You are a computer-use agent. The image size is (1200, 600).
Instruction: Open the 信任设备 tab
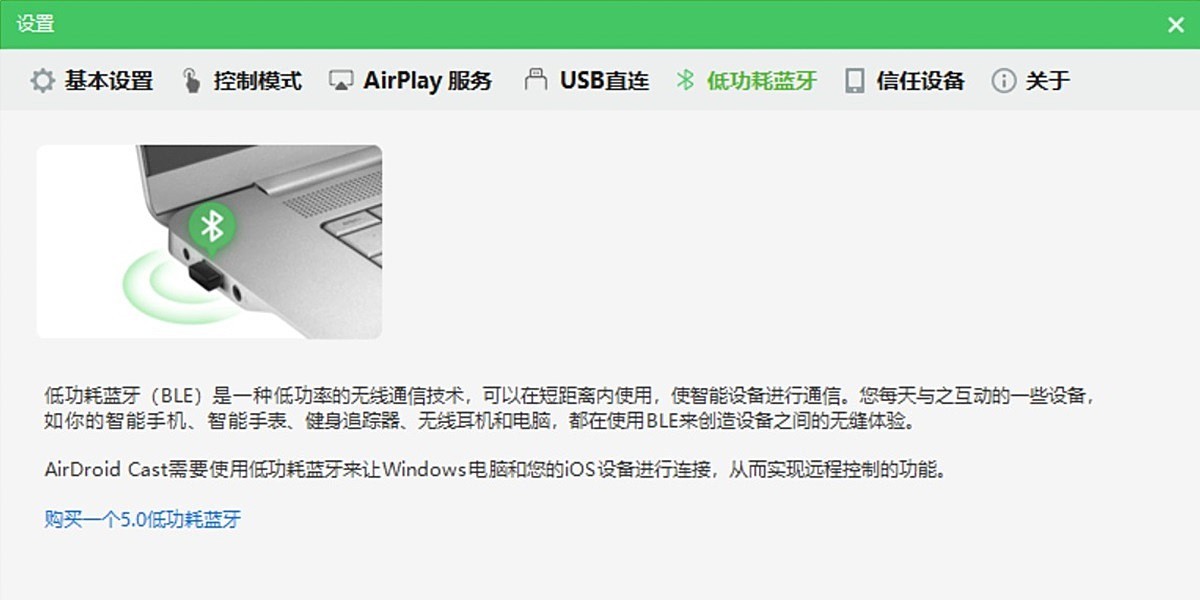tap(920, 81)
